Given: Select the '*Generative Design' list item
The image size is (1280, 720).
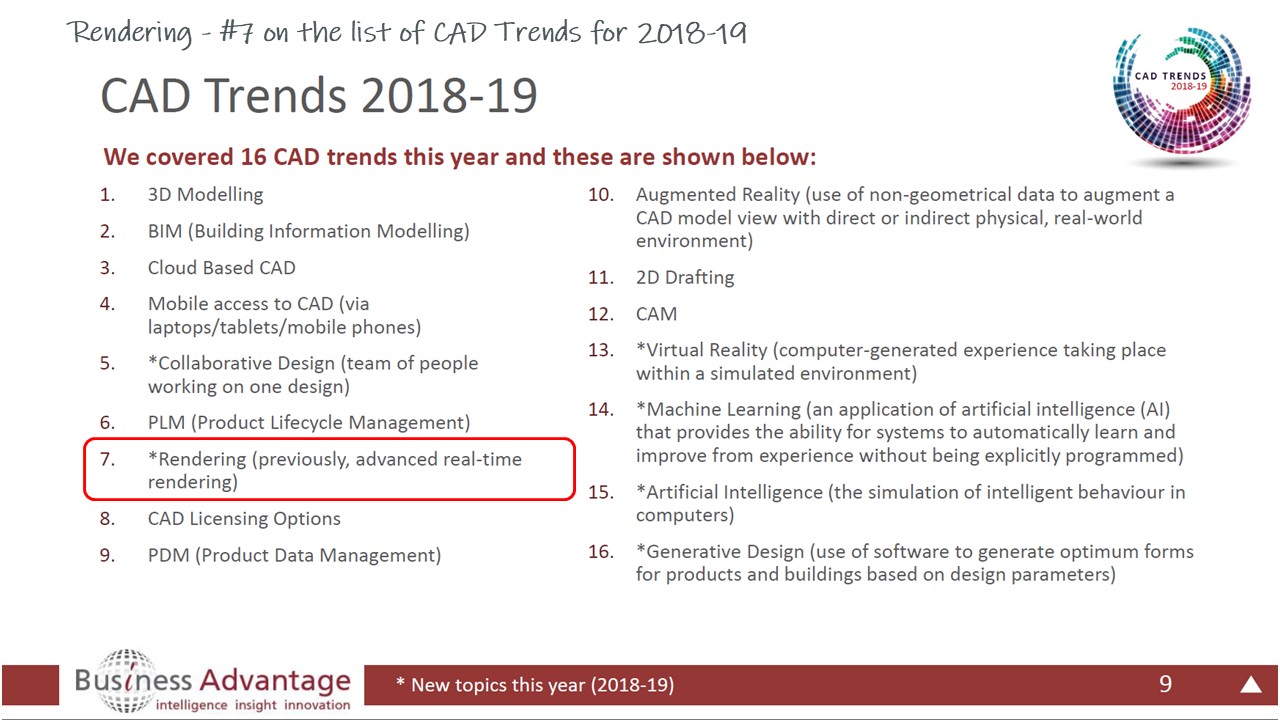Looking at the screenshot, I should [915, 563].
